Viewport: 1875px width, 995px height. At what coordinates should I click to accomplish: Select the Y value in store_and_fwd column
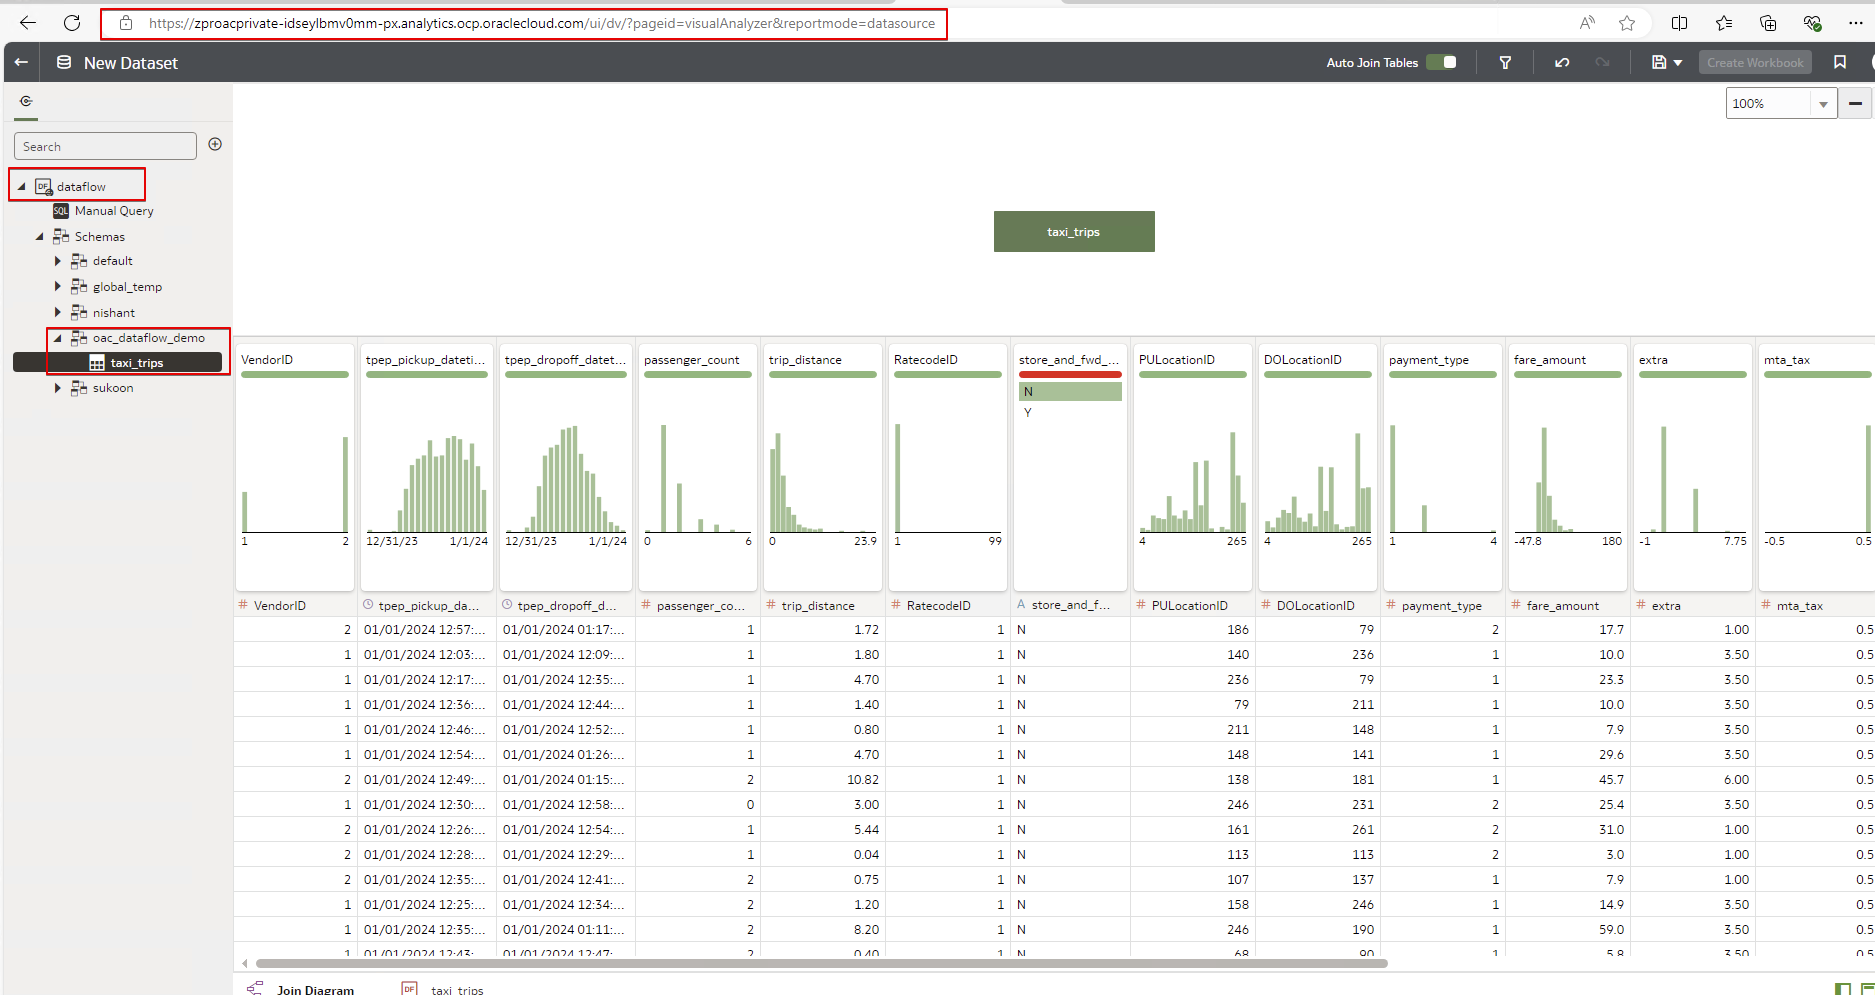pos(1028,413)
